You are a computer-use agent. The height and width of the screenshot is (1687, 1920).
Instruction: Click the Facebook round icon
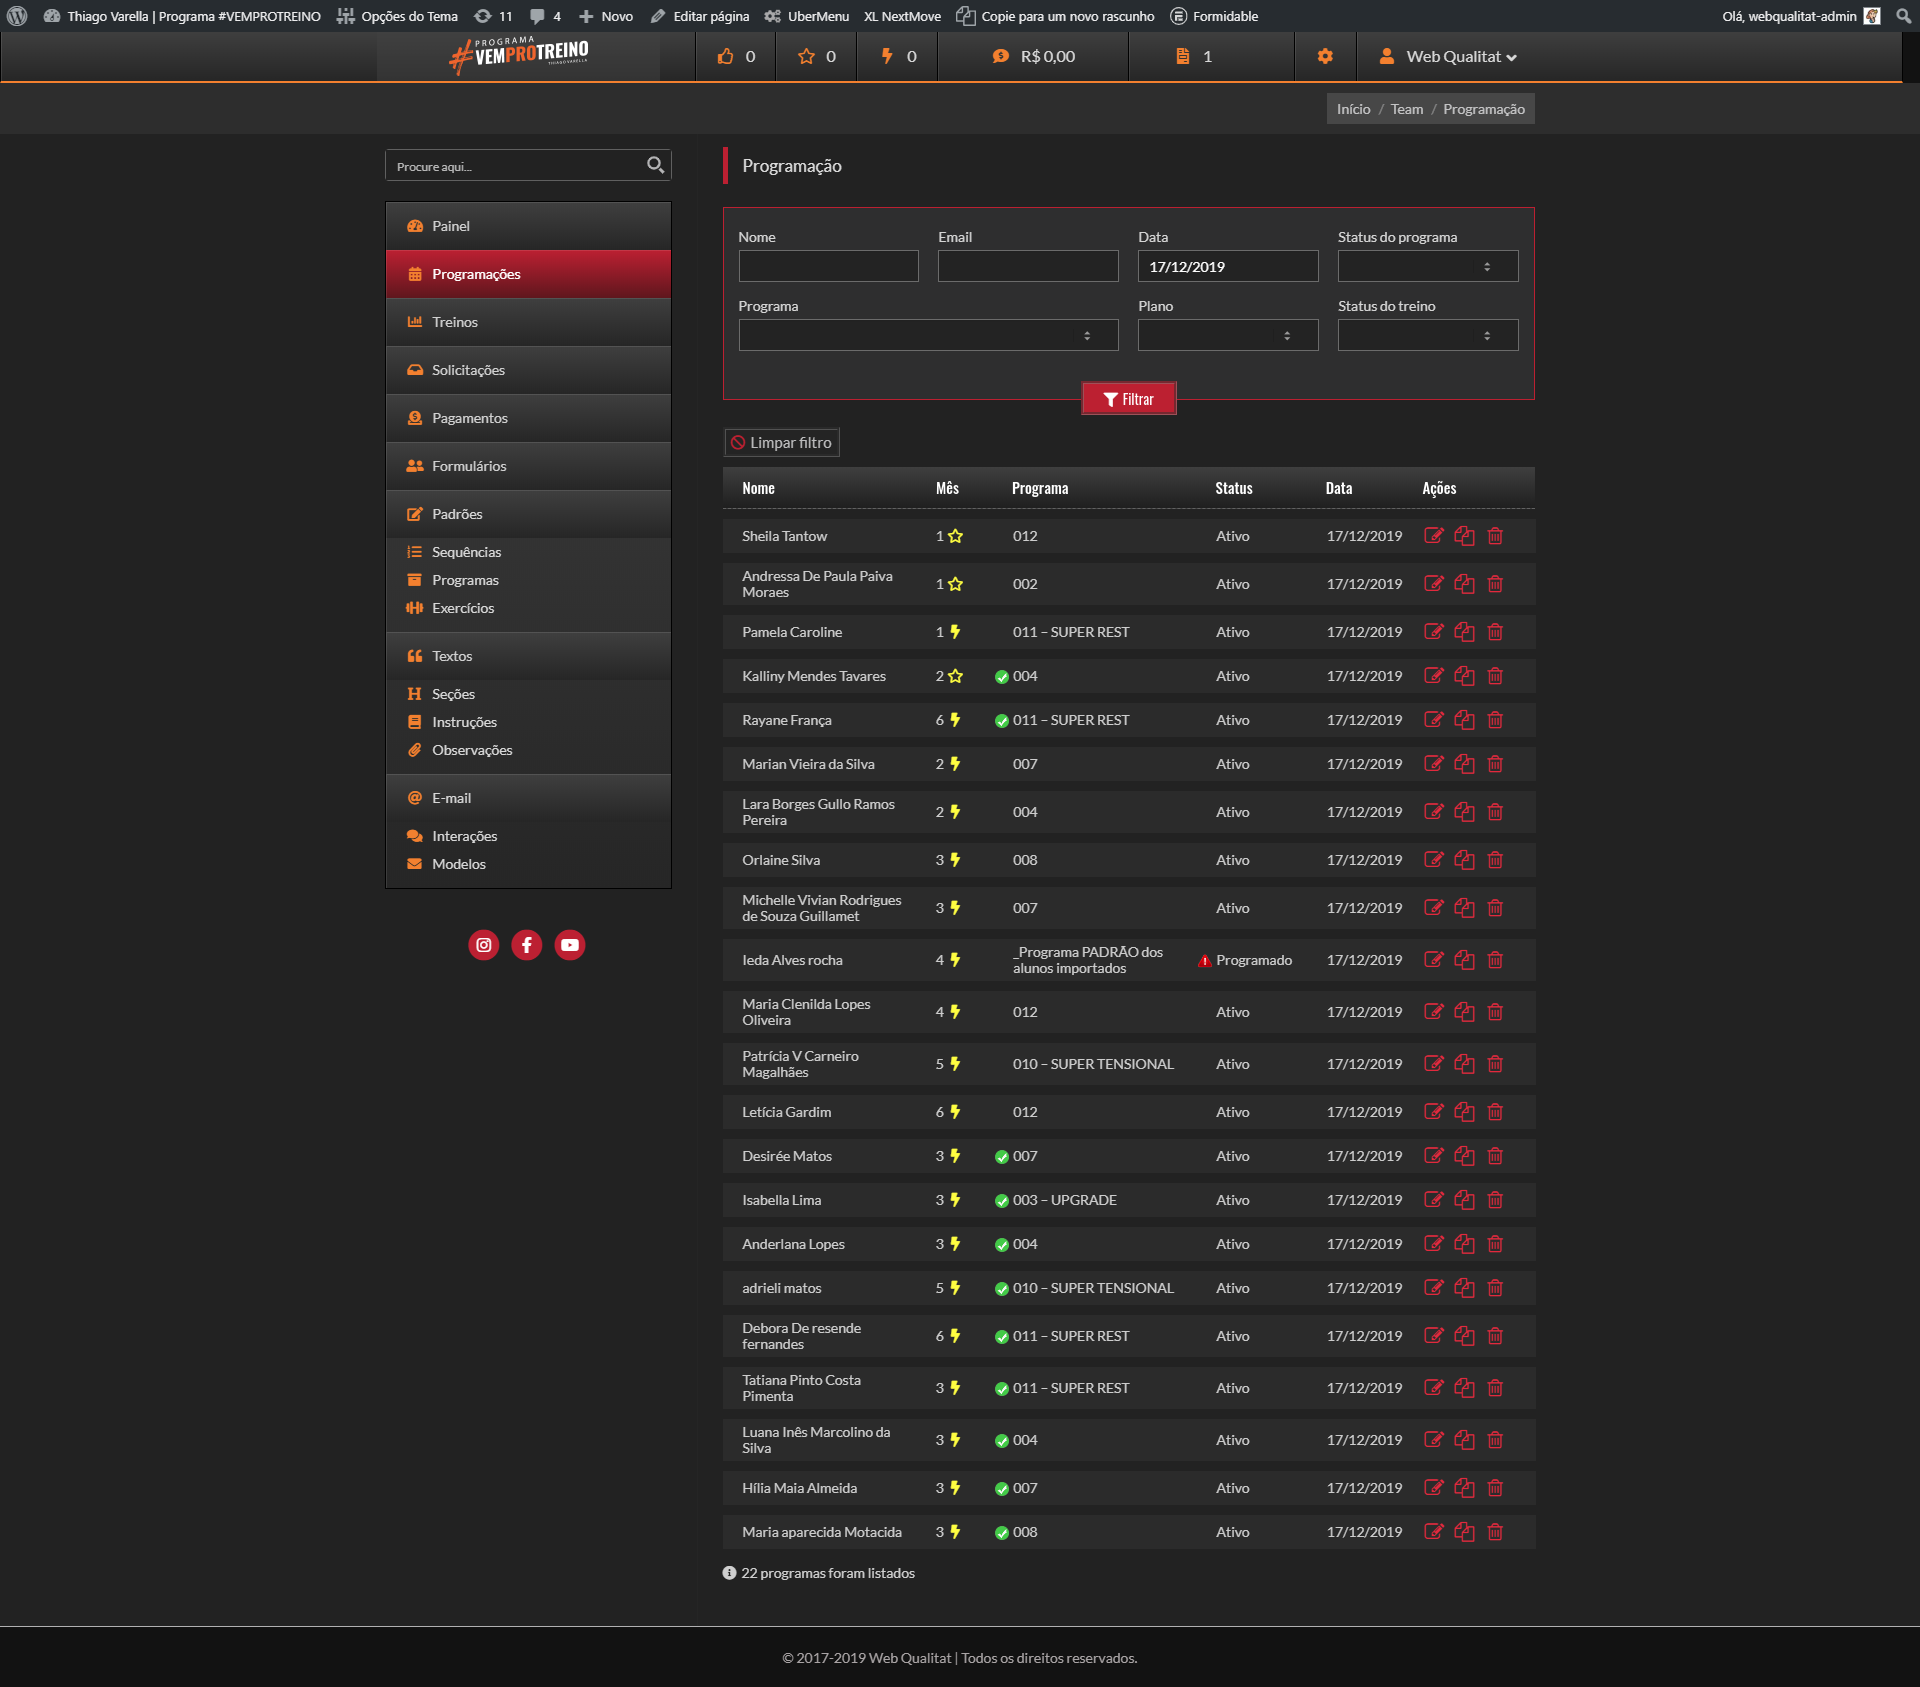click(527, 945)
